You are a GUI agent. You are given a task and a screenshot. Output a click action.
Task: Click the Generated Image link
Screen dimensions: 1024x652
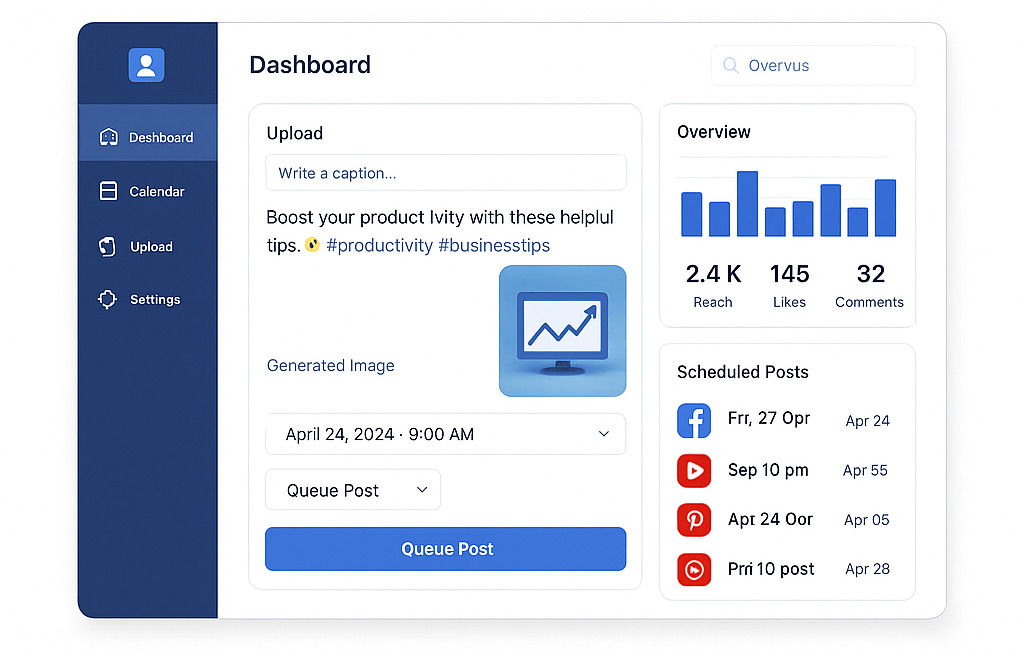[330, 365]
